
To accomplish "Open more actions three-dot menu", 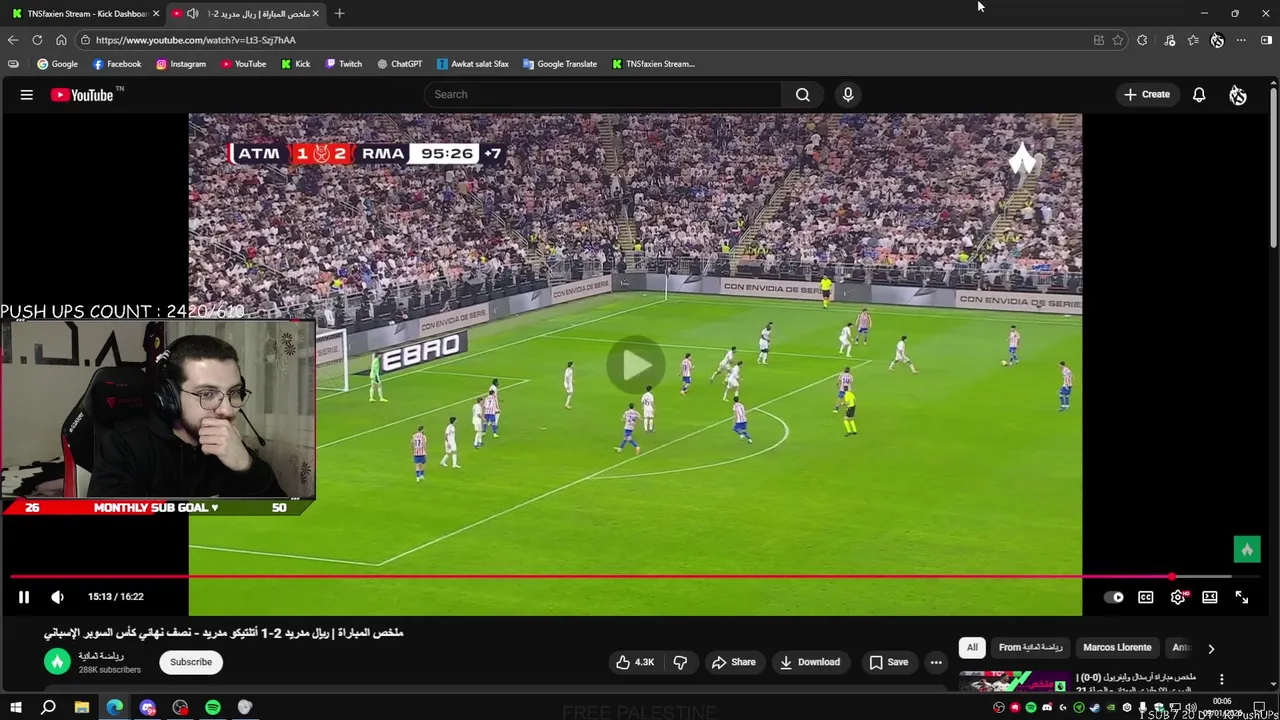I will pyautogui.click(x=936, y=662).
